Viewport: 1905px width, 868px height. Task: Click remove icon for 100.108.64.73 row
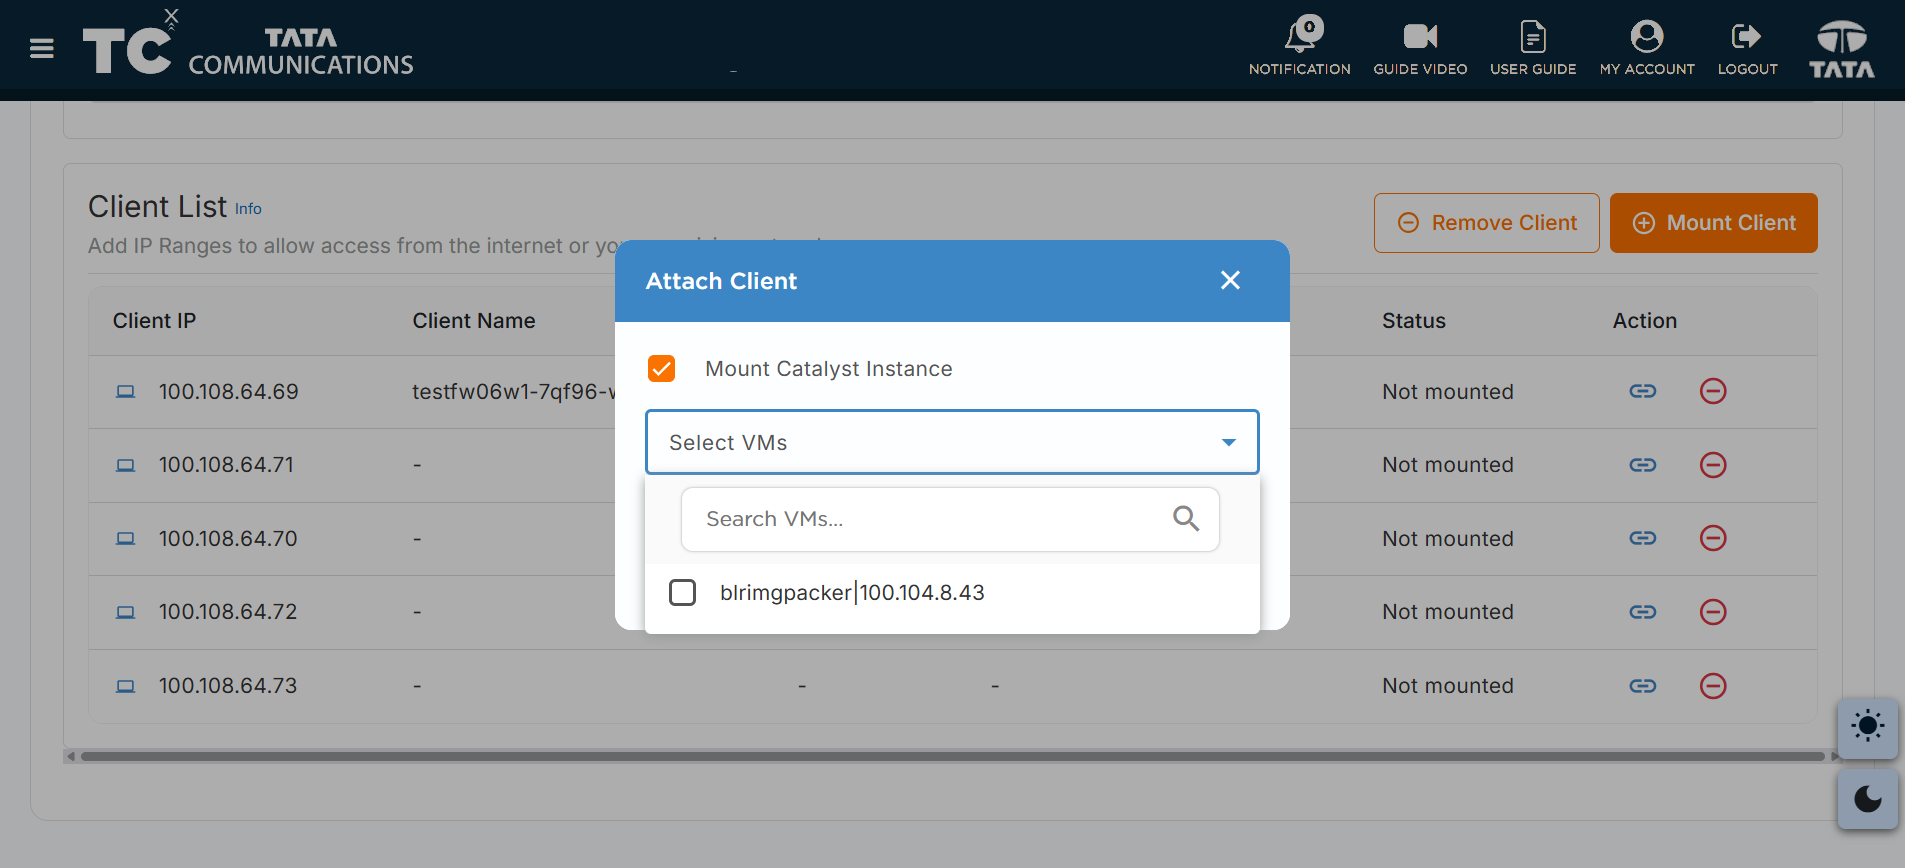[1713, 686]
